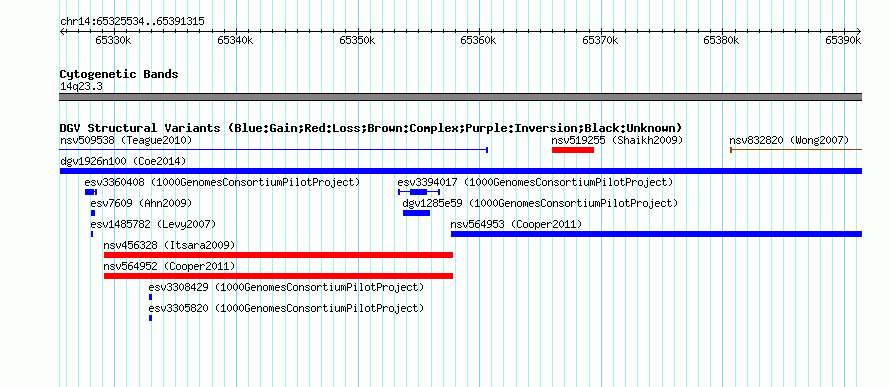Viewport: 890px width, 387px height.
Task: Click the 14q23.3 cytogenetic band bar
Action: (x=461, y=97)
